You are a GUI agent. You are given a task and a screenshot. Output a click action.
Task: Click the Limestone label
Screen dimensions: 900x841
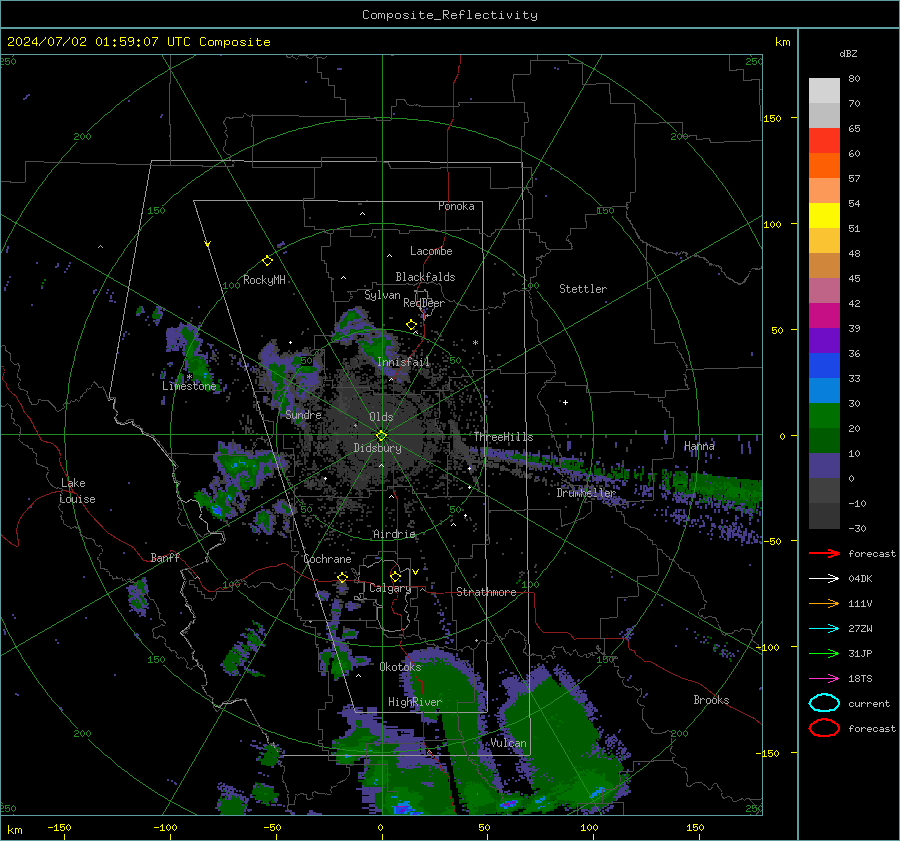coord(189,386)
